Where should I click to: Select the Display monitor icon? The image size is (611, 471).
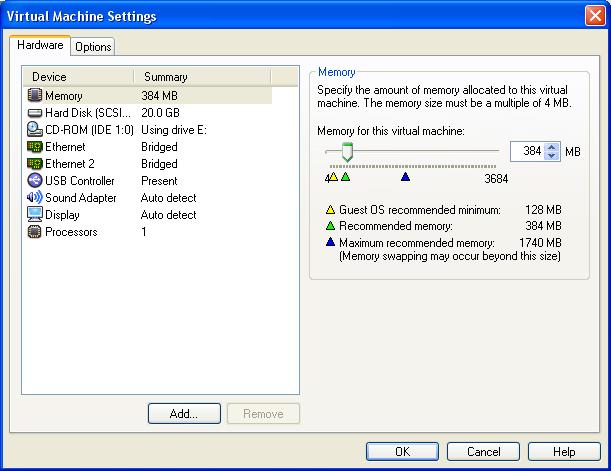[x=35, y=214]
